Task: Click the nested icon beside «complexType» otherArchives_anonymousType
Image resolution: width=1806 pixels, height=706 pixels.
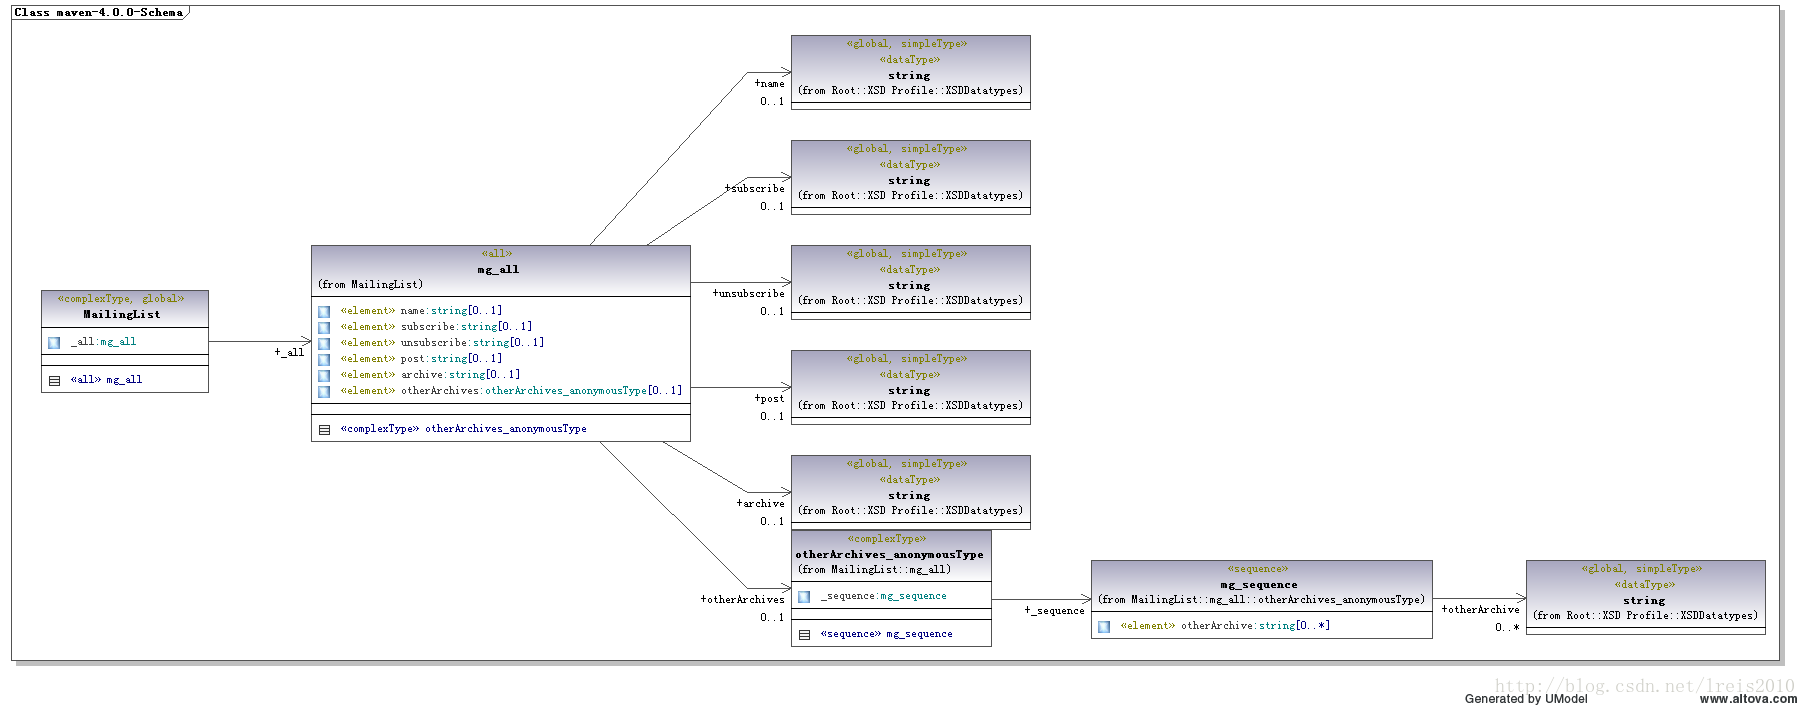Action: [x=324, y=430]
